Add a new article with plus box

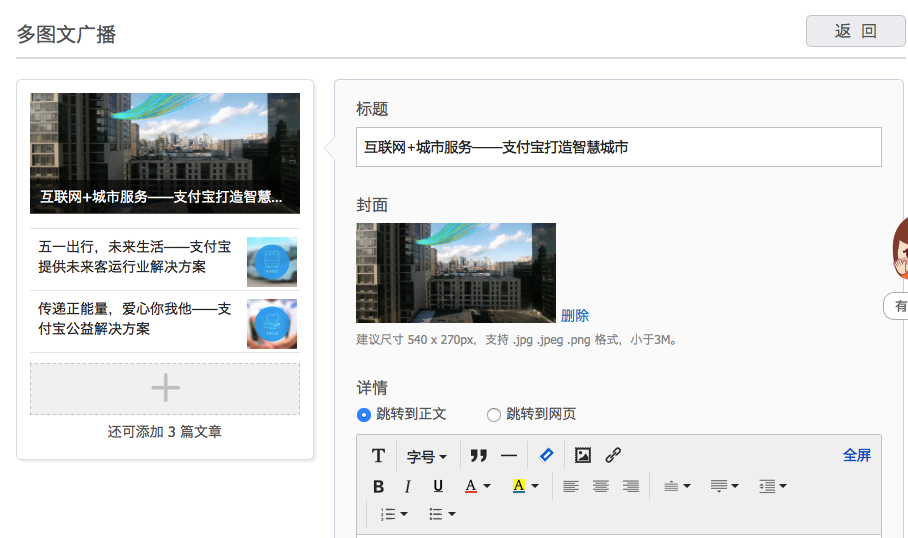coord(165,389)
